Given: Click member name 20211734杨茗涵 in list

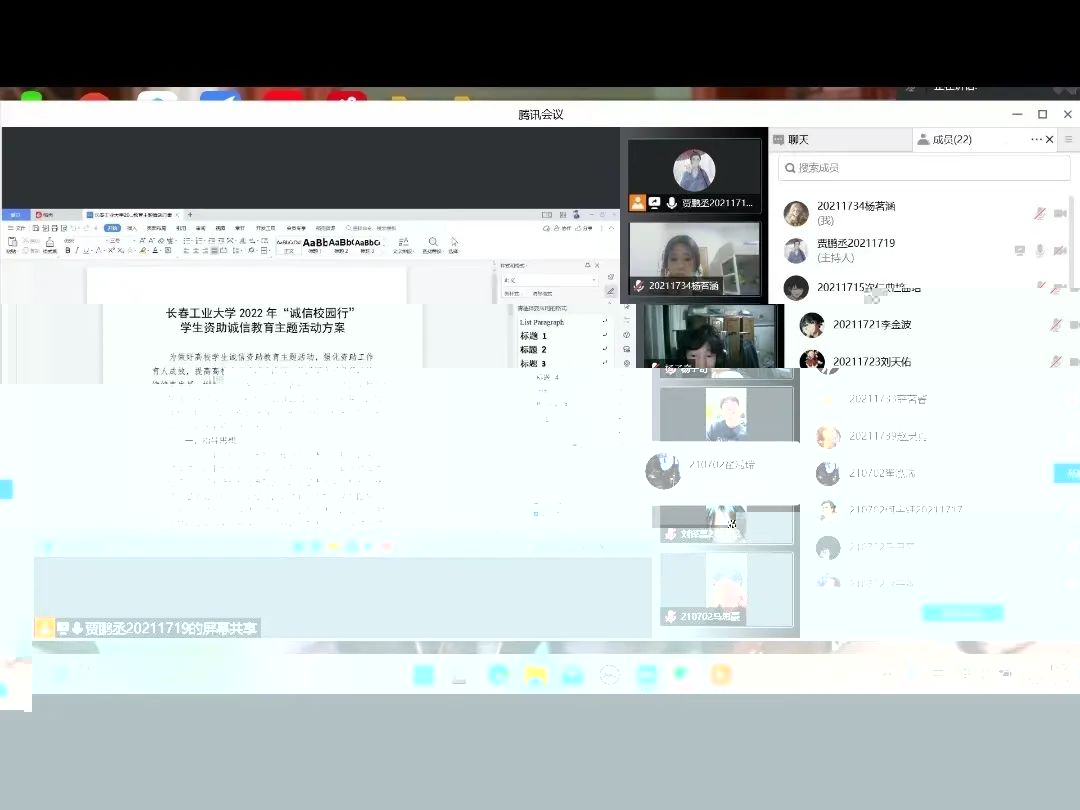Looking at the screenshot, I should pyautogui.click(x=856, y=206).
